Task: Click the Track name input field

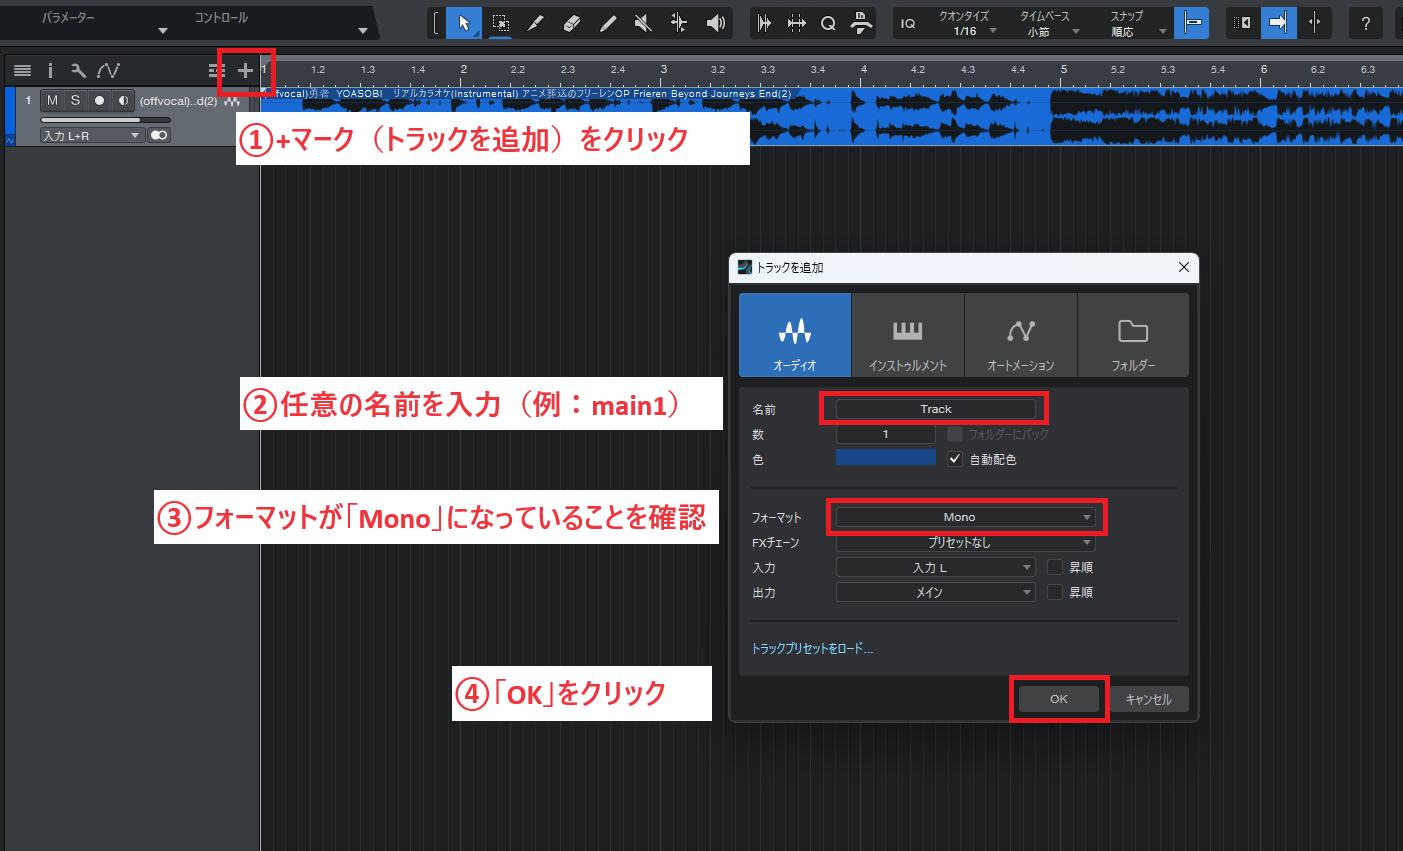Action: (x=935, y=408)
